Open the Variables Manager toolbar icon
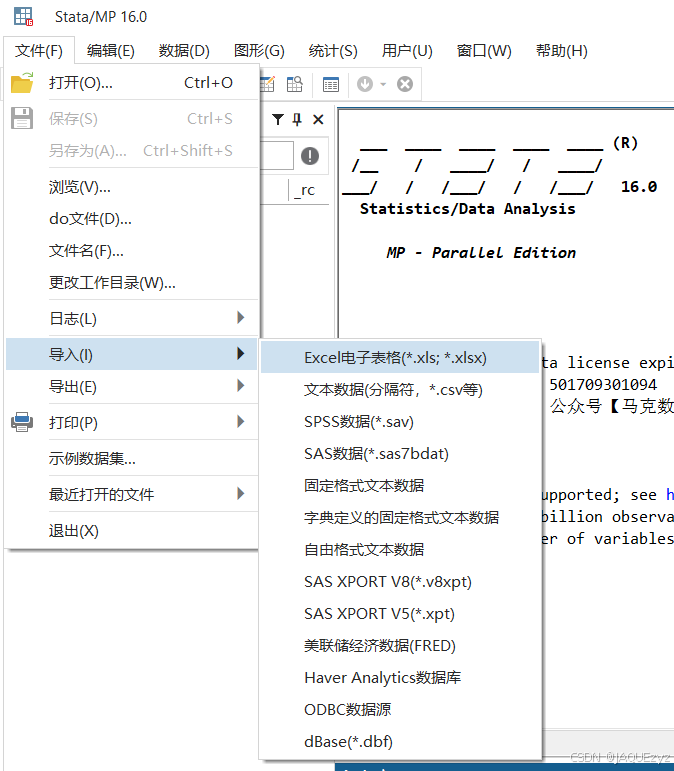 point(331,84)
